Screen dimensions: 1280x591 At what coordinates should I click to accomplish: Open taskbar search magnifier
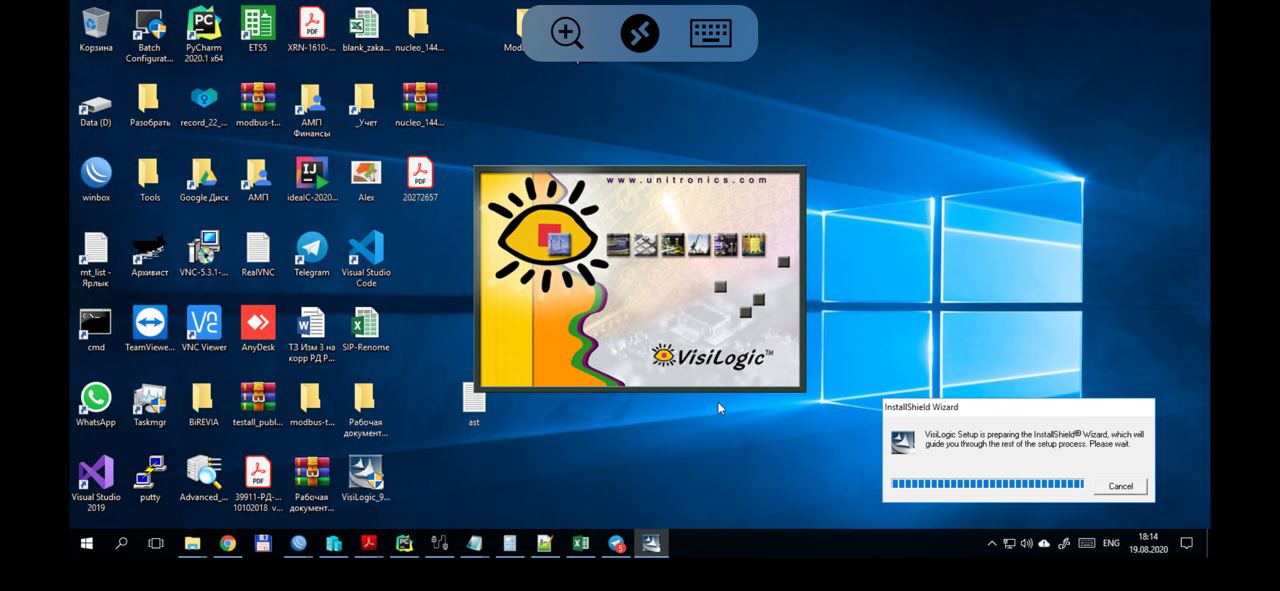(121, 544)
